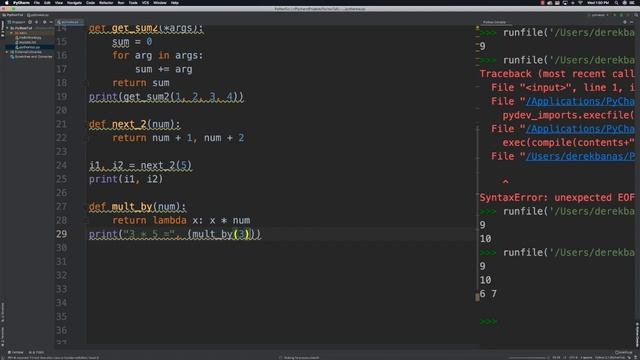The height and width of the screenshot is (360, 640).
Task: Click the fold marker beside line 18
Action: (87, 83)
